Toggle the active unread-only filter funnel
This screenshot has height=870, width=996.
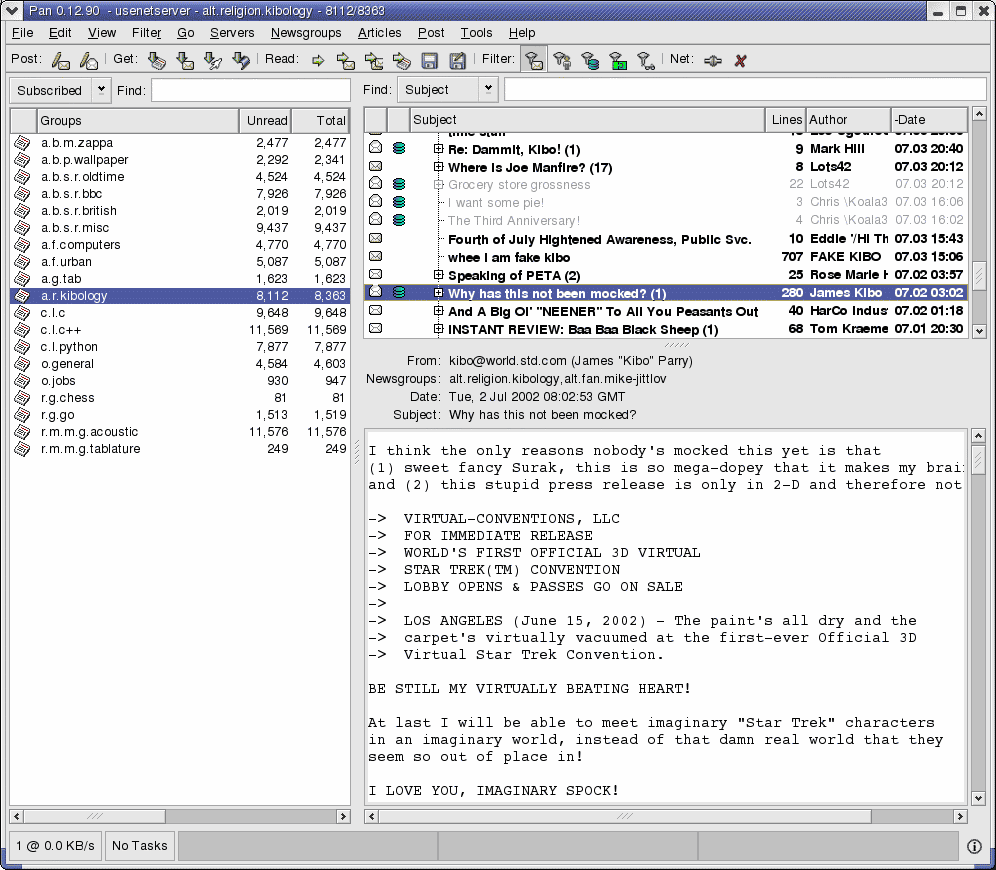coord(534,60)
